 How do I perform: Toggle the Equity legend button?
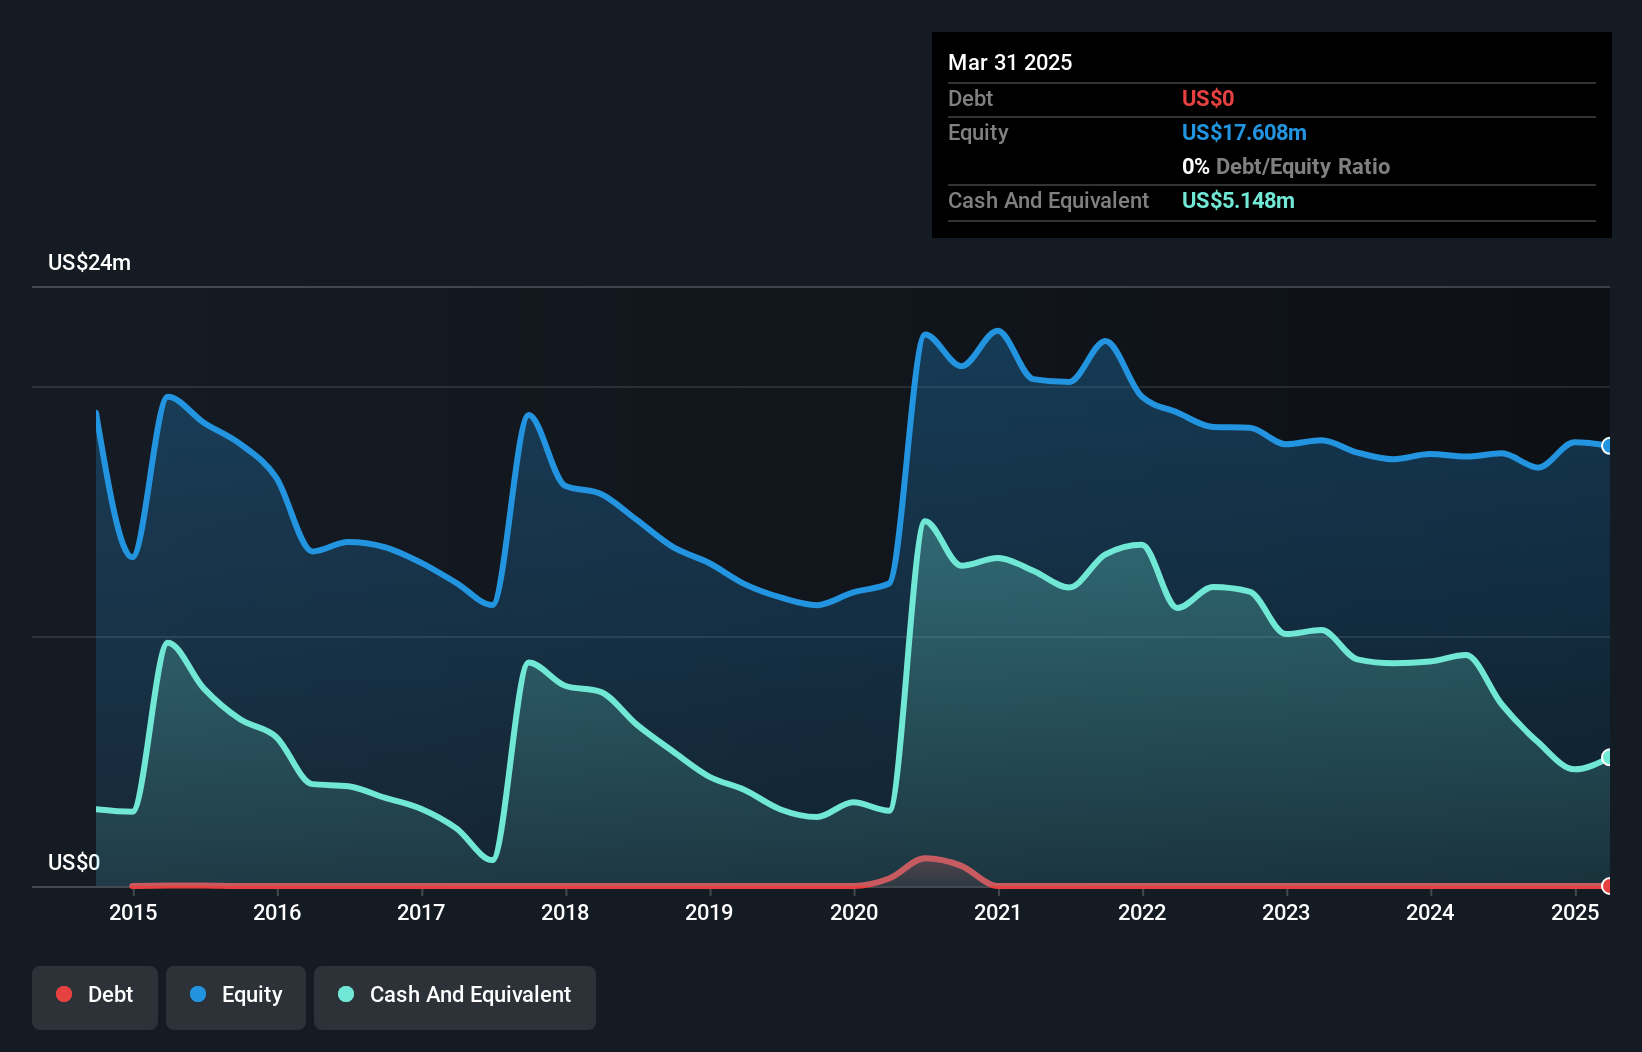click(x=236, y=997)
